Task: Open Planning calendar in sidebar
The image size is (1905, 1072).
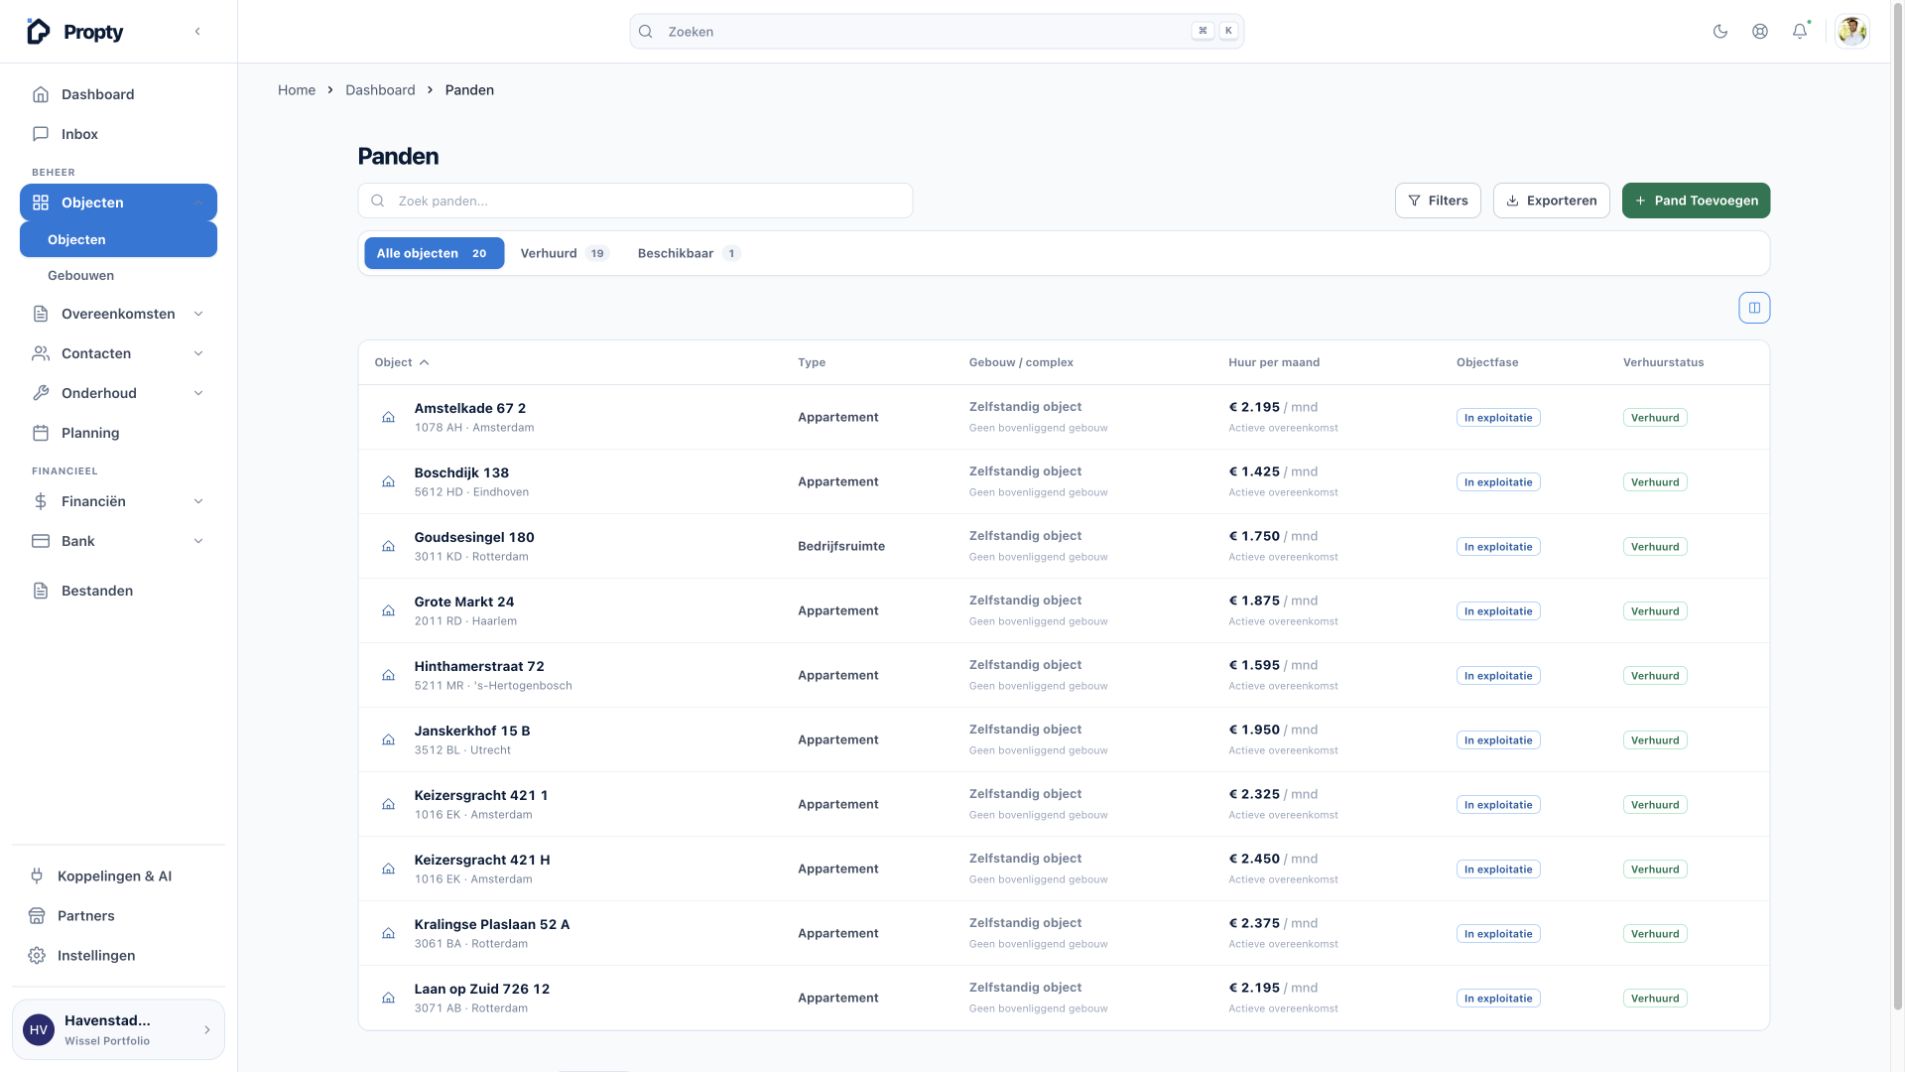Action: [118, 433]
